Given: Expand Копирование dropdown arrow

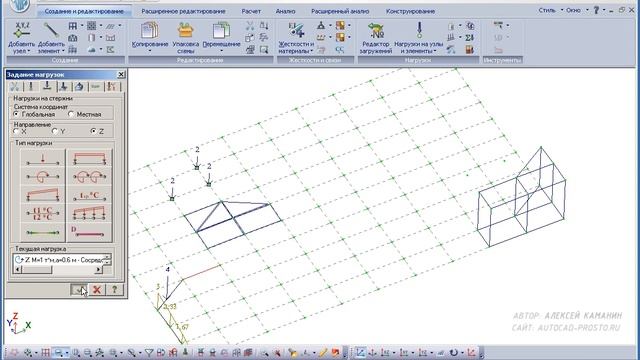Looking at the screenshot, I should point(150,51).
